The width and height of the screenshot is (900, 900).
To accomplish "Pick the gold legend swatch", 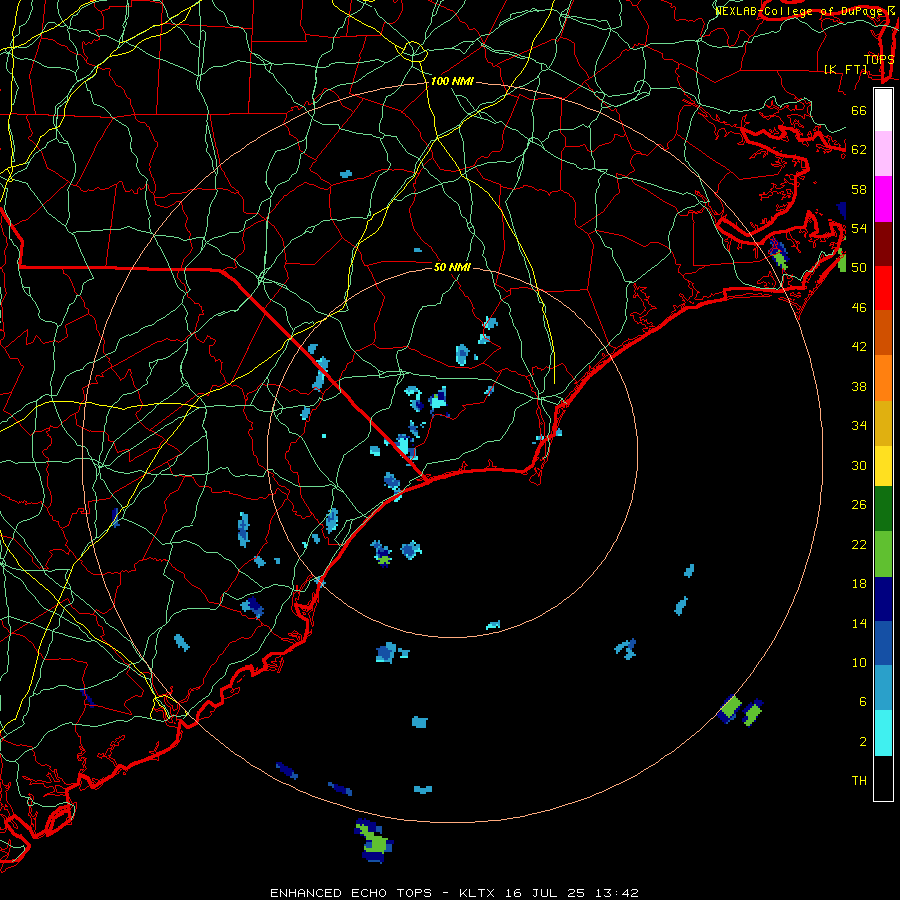I will pyautogui.click(x=883, y=423).
